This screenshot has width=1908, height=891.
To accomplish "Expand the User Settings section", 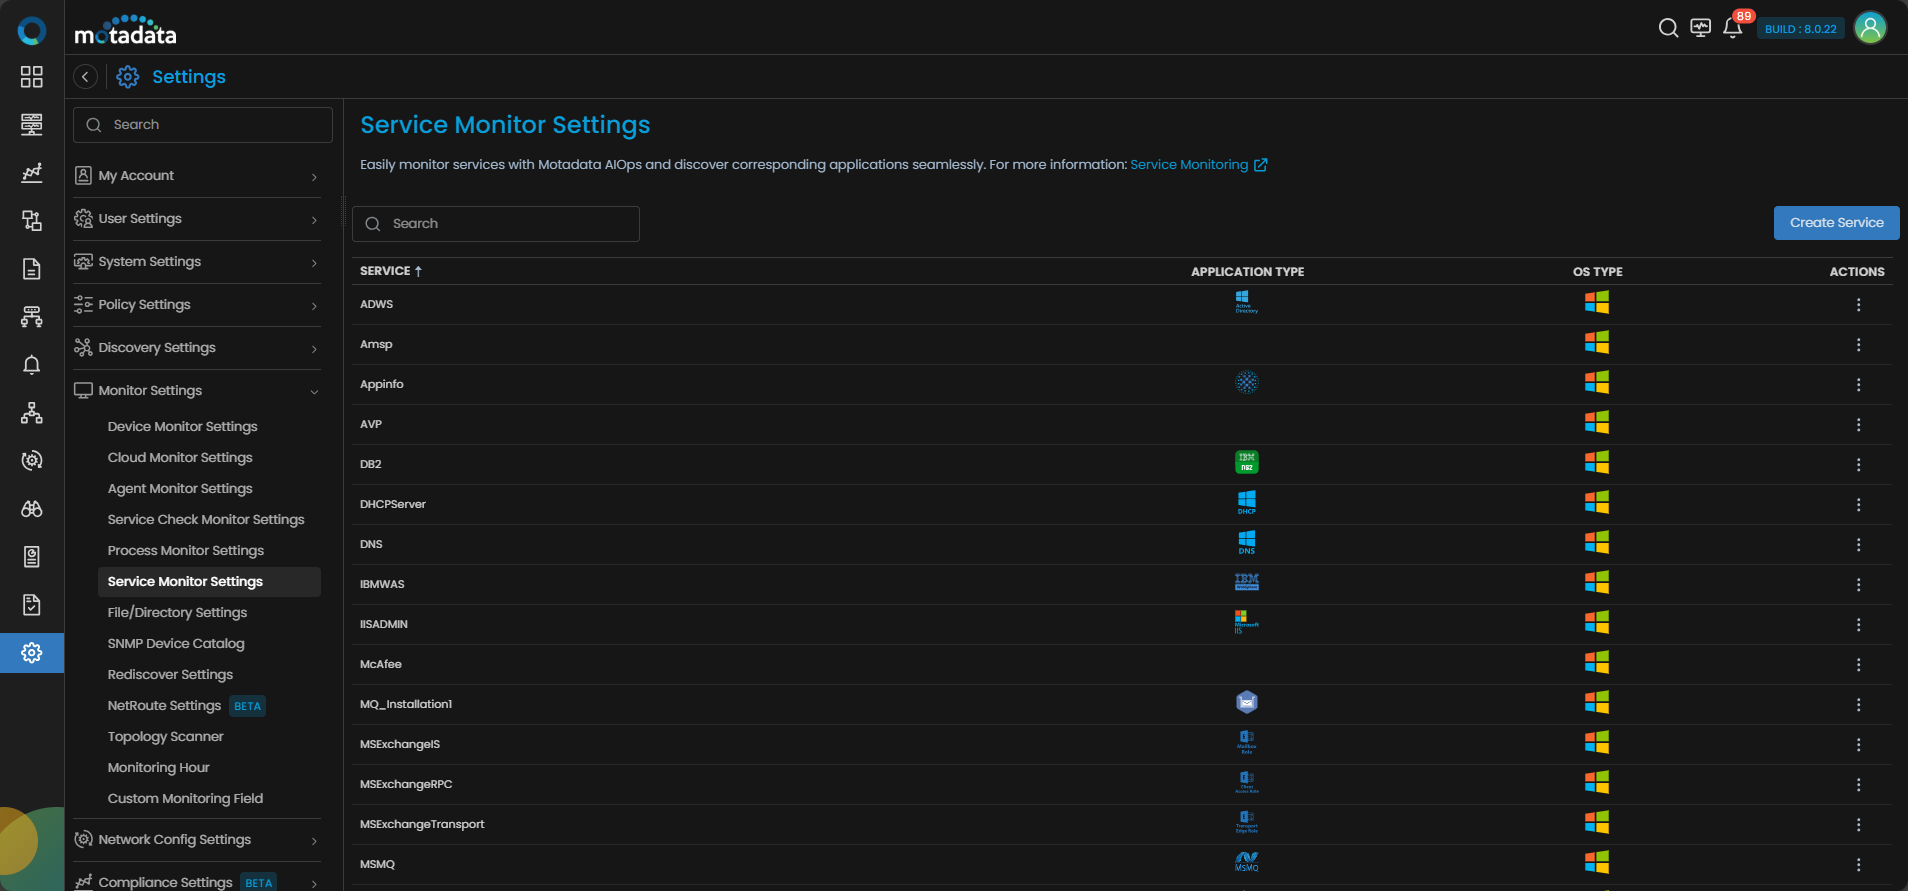I will click(x=197, y=219).
